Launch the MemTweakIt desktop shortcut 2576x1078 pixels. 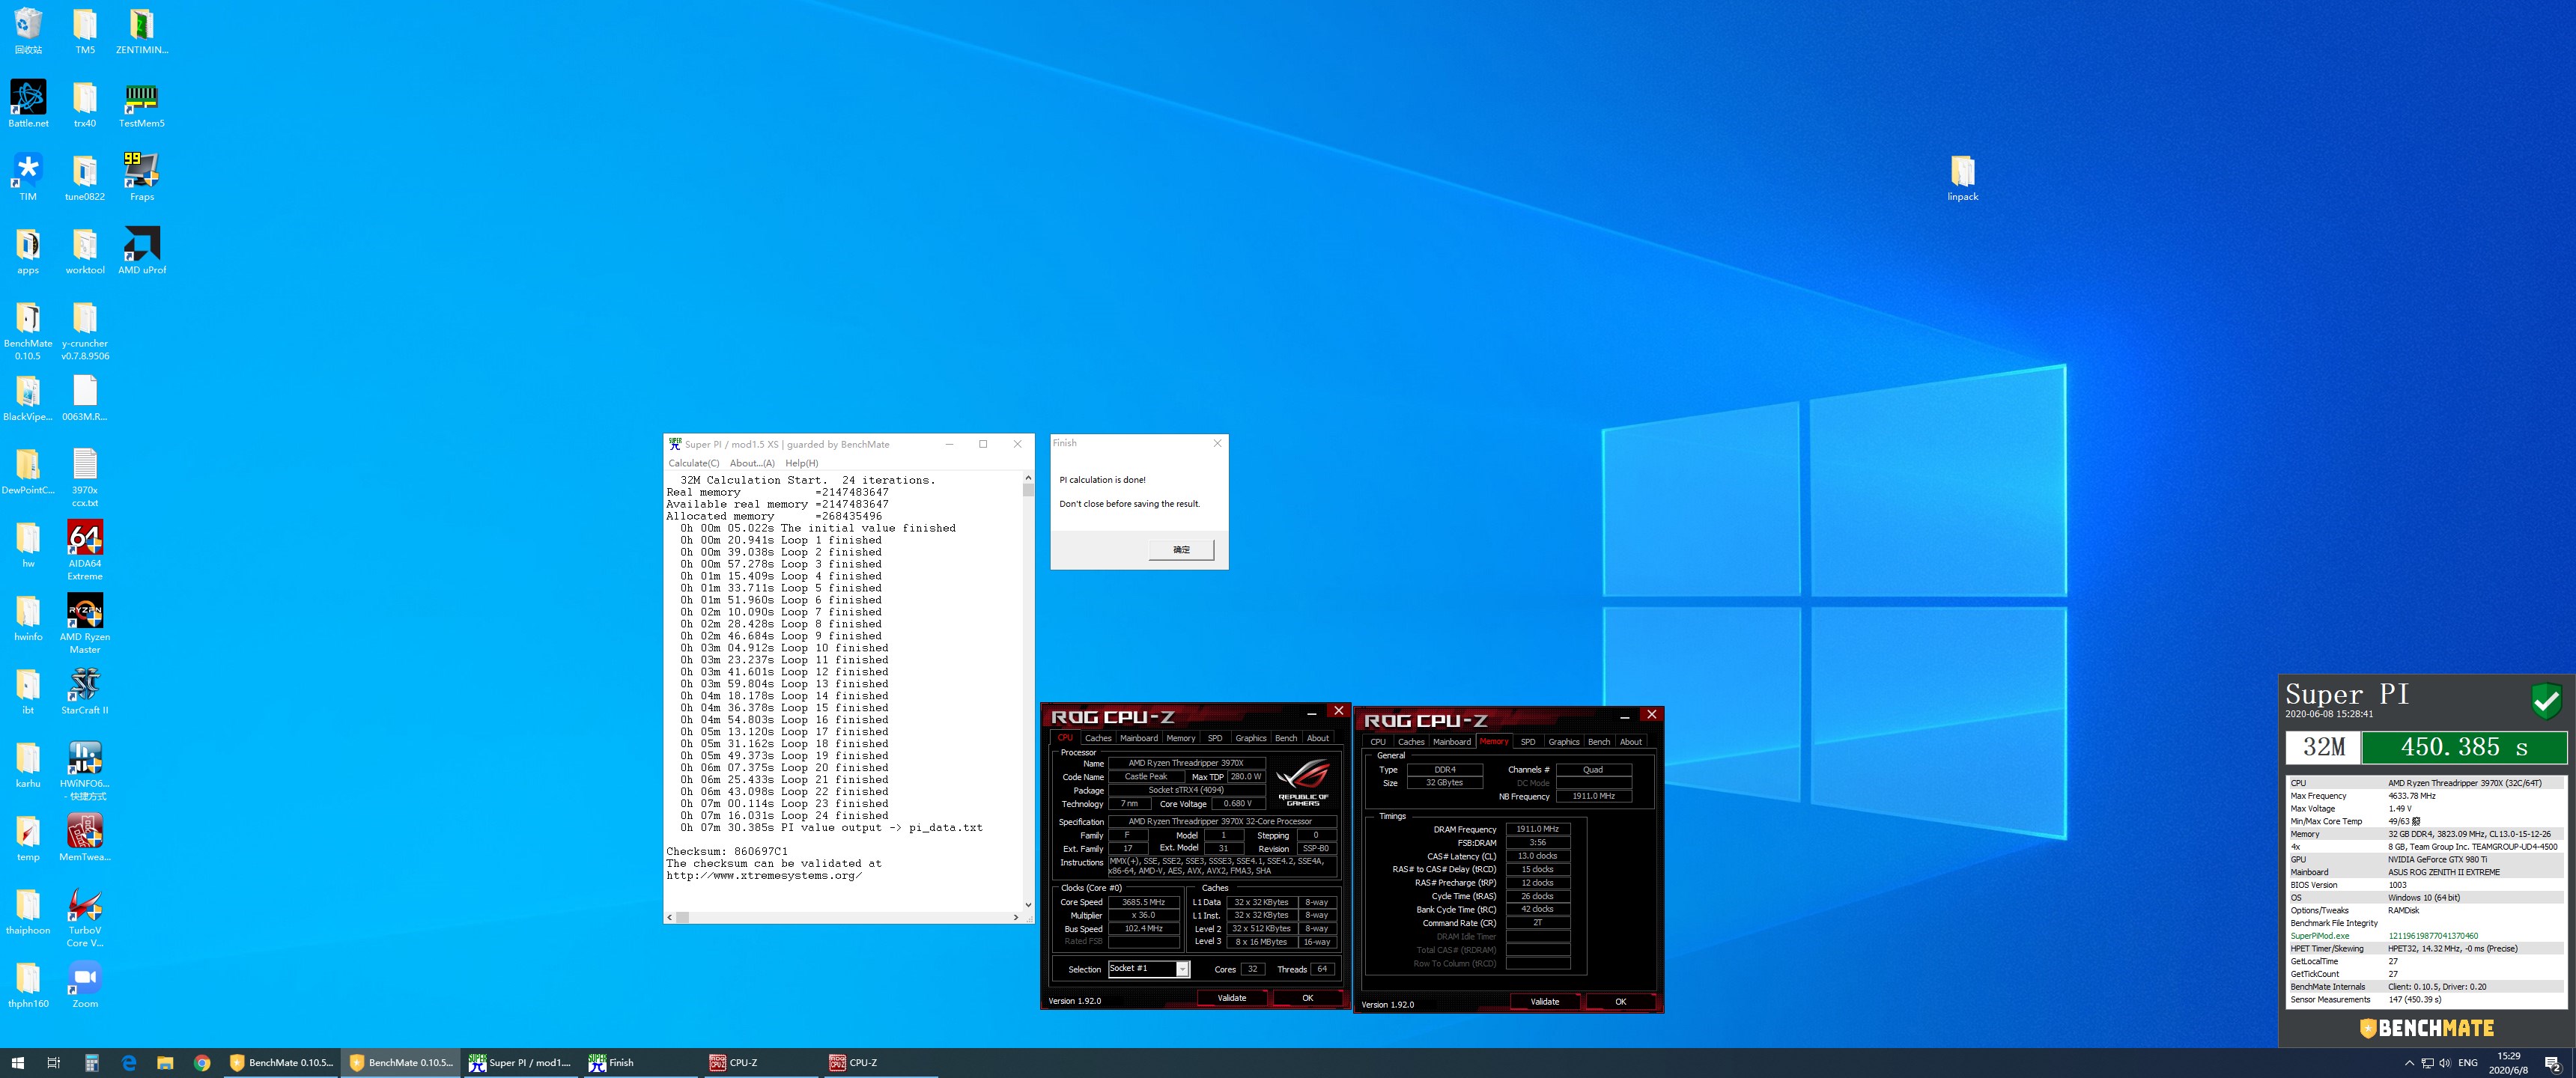click(x=85, y=838)
